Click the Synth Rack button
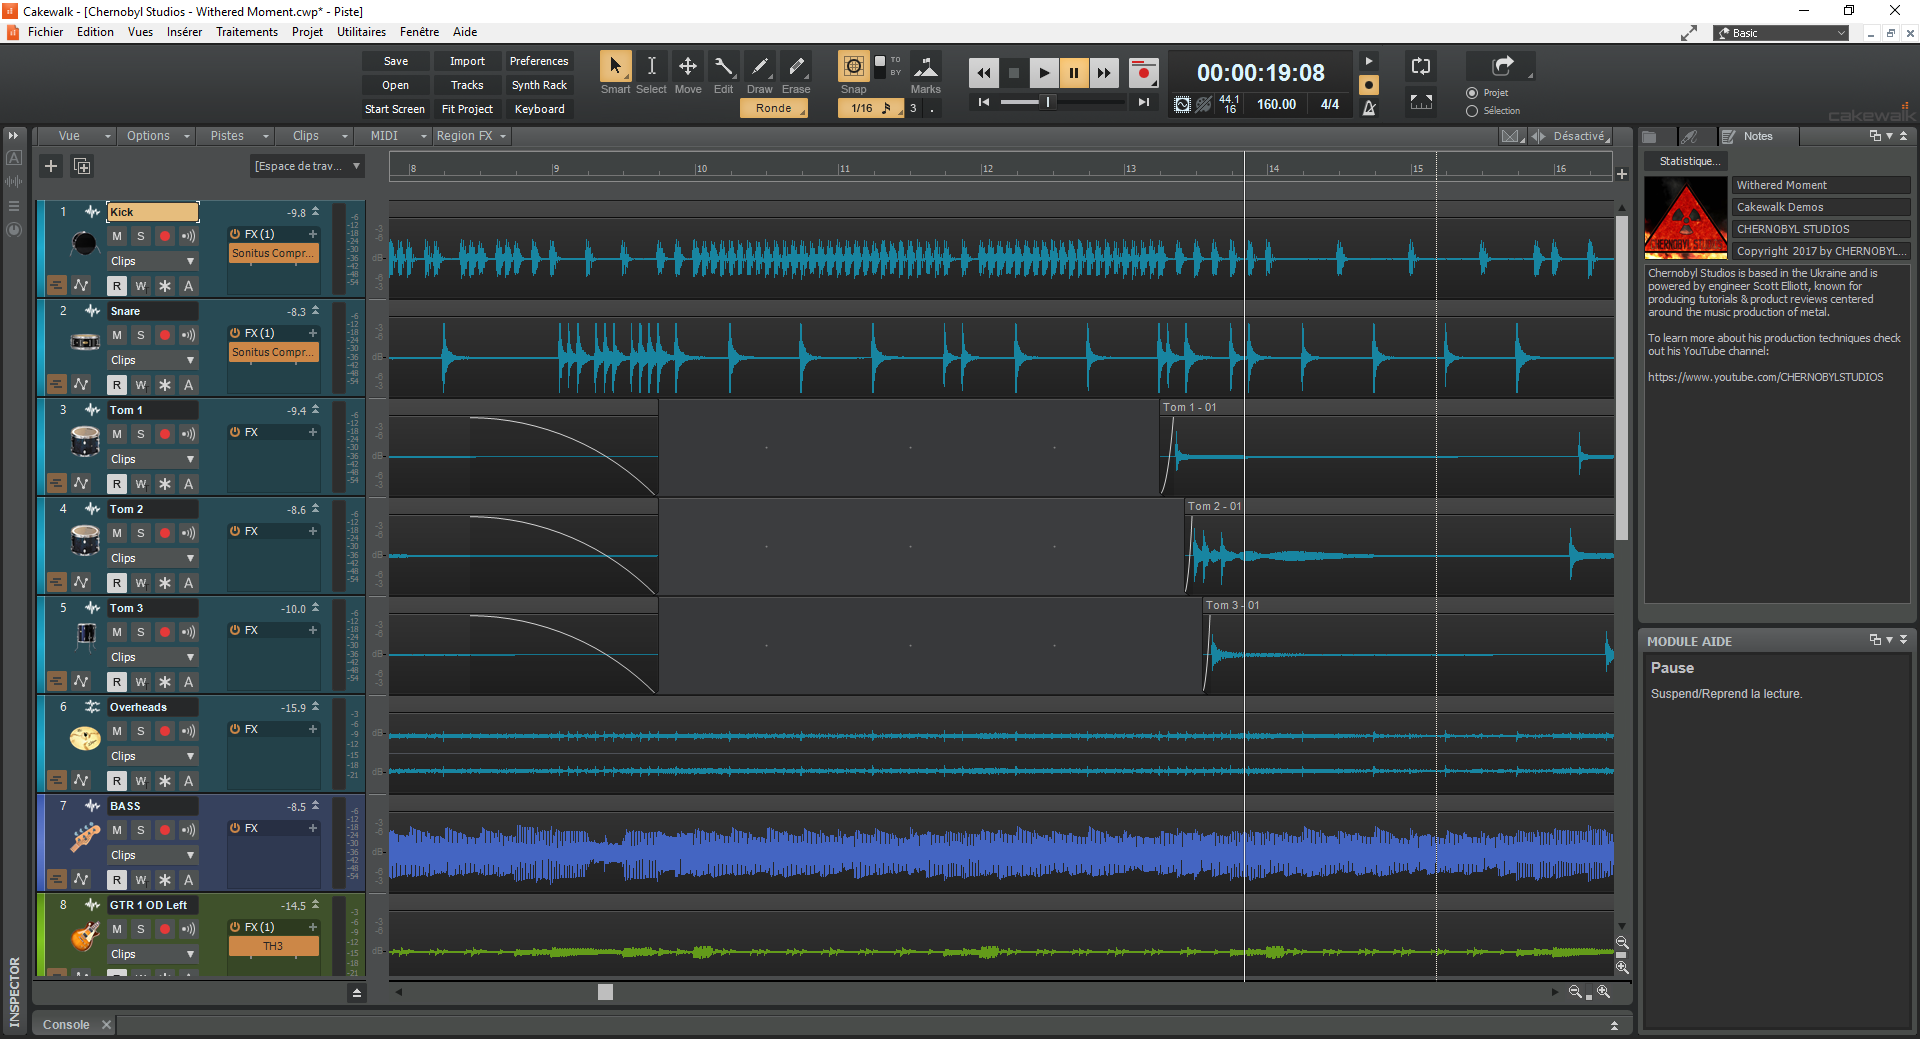Image resolution: width=1920 pixels, height=1039 pixels. tap(539, 85)
